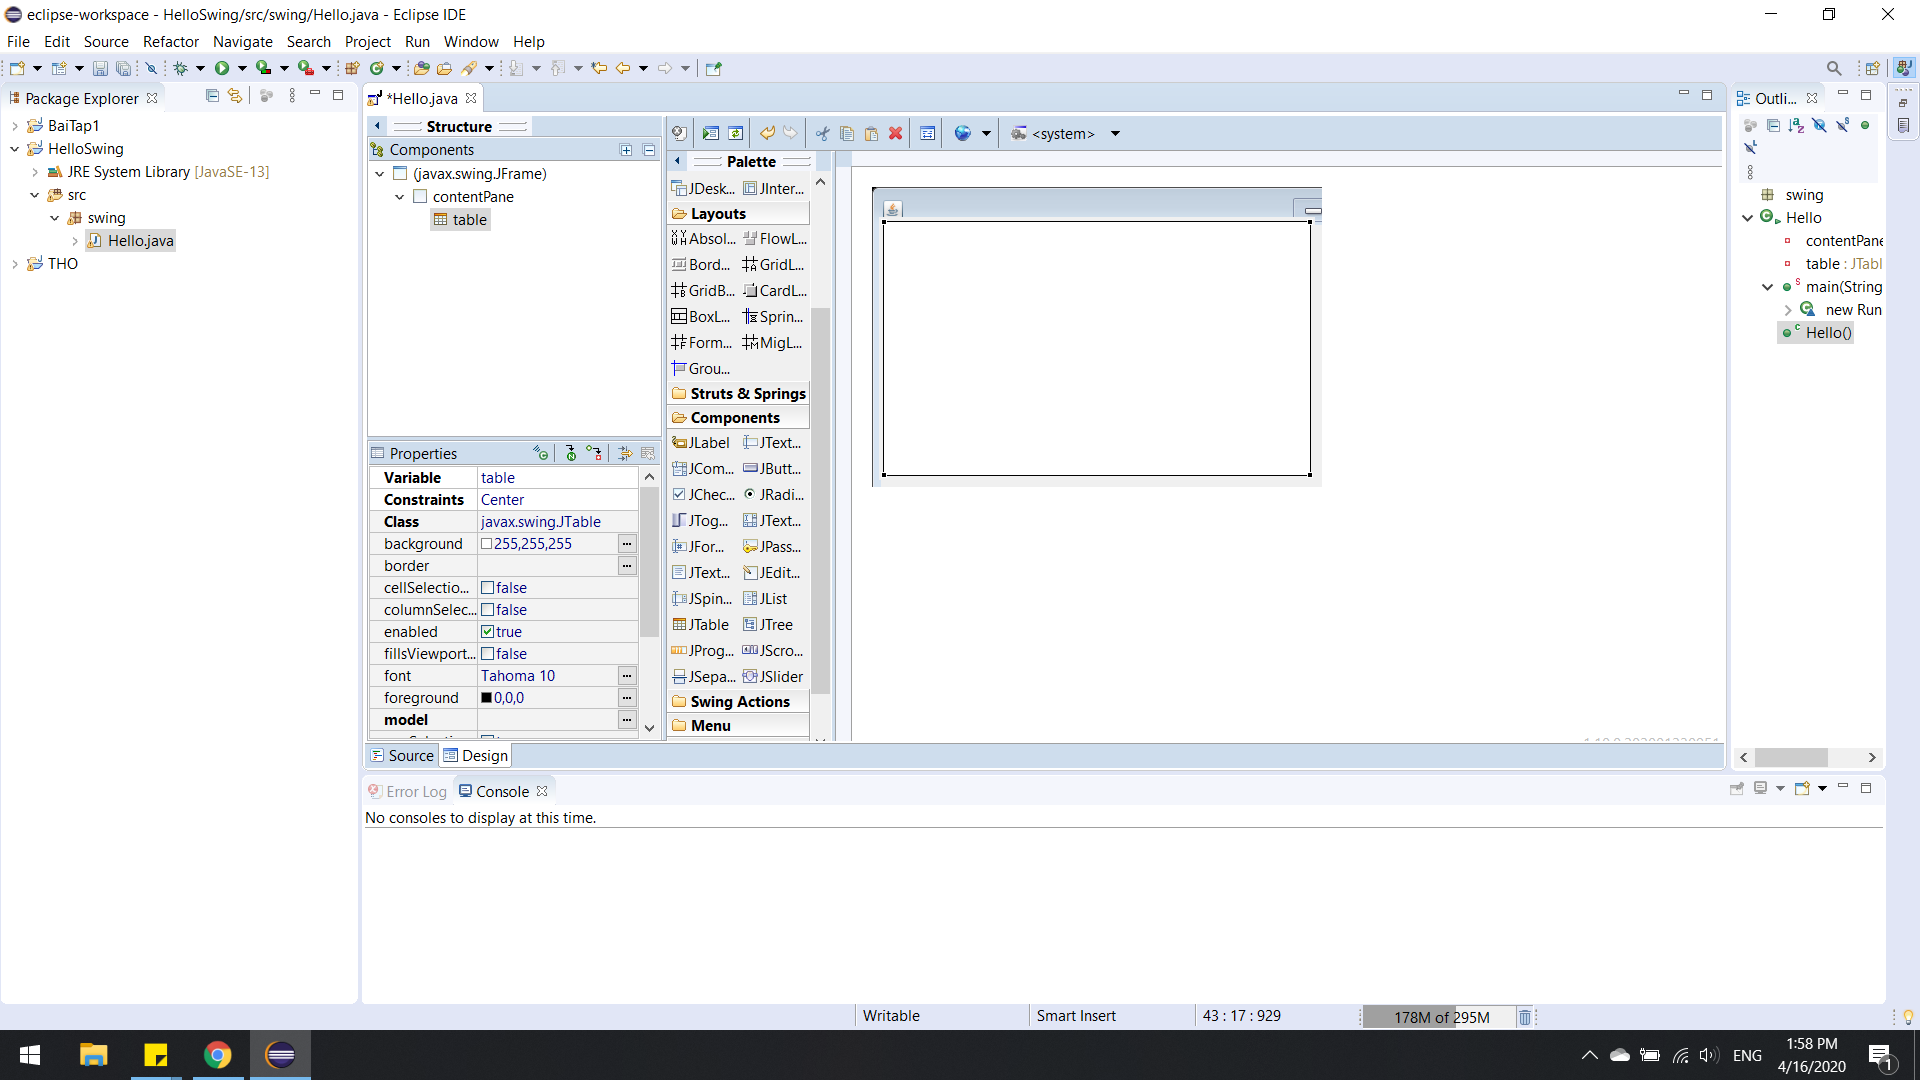Viewport: 1920px width, 1080px height.
Task: Toggle the fillsViewportHeight checkbox
Action: click(488, 654)
